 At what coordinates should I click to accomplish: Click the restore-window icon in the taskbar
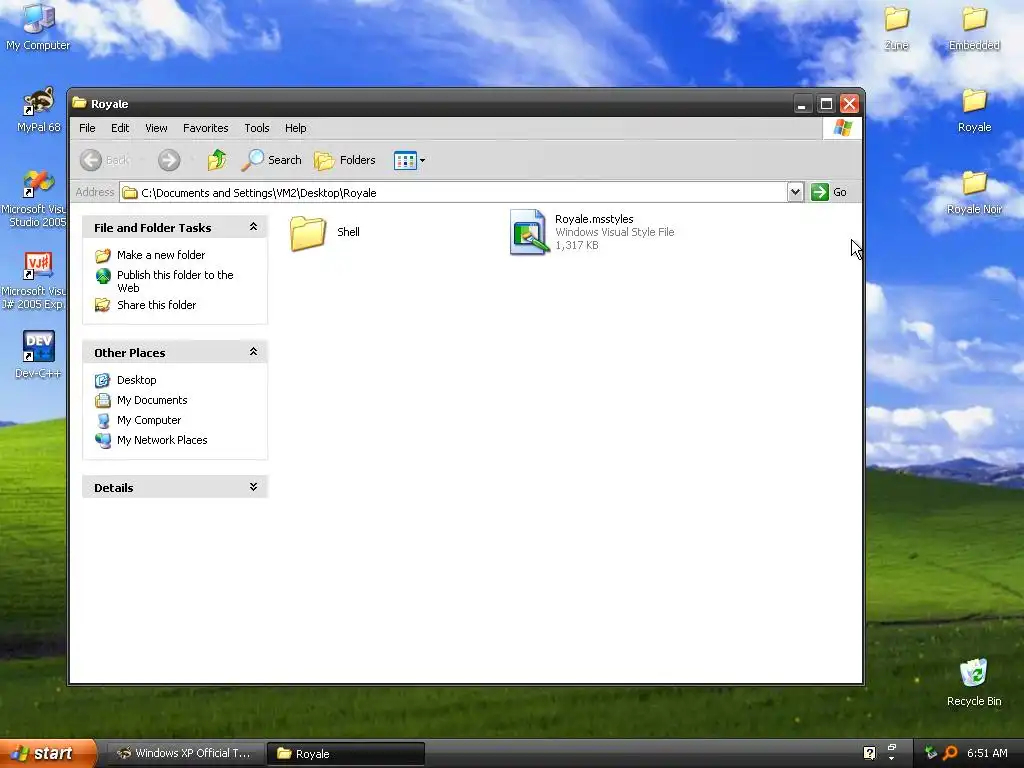892,748
